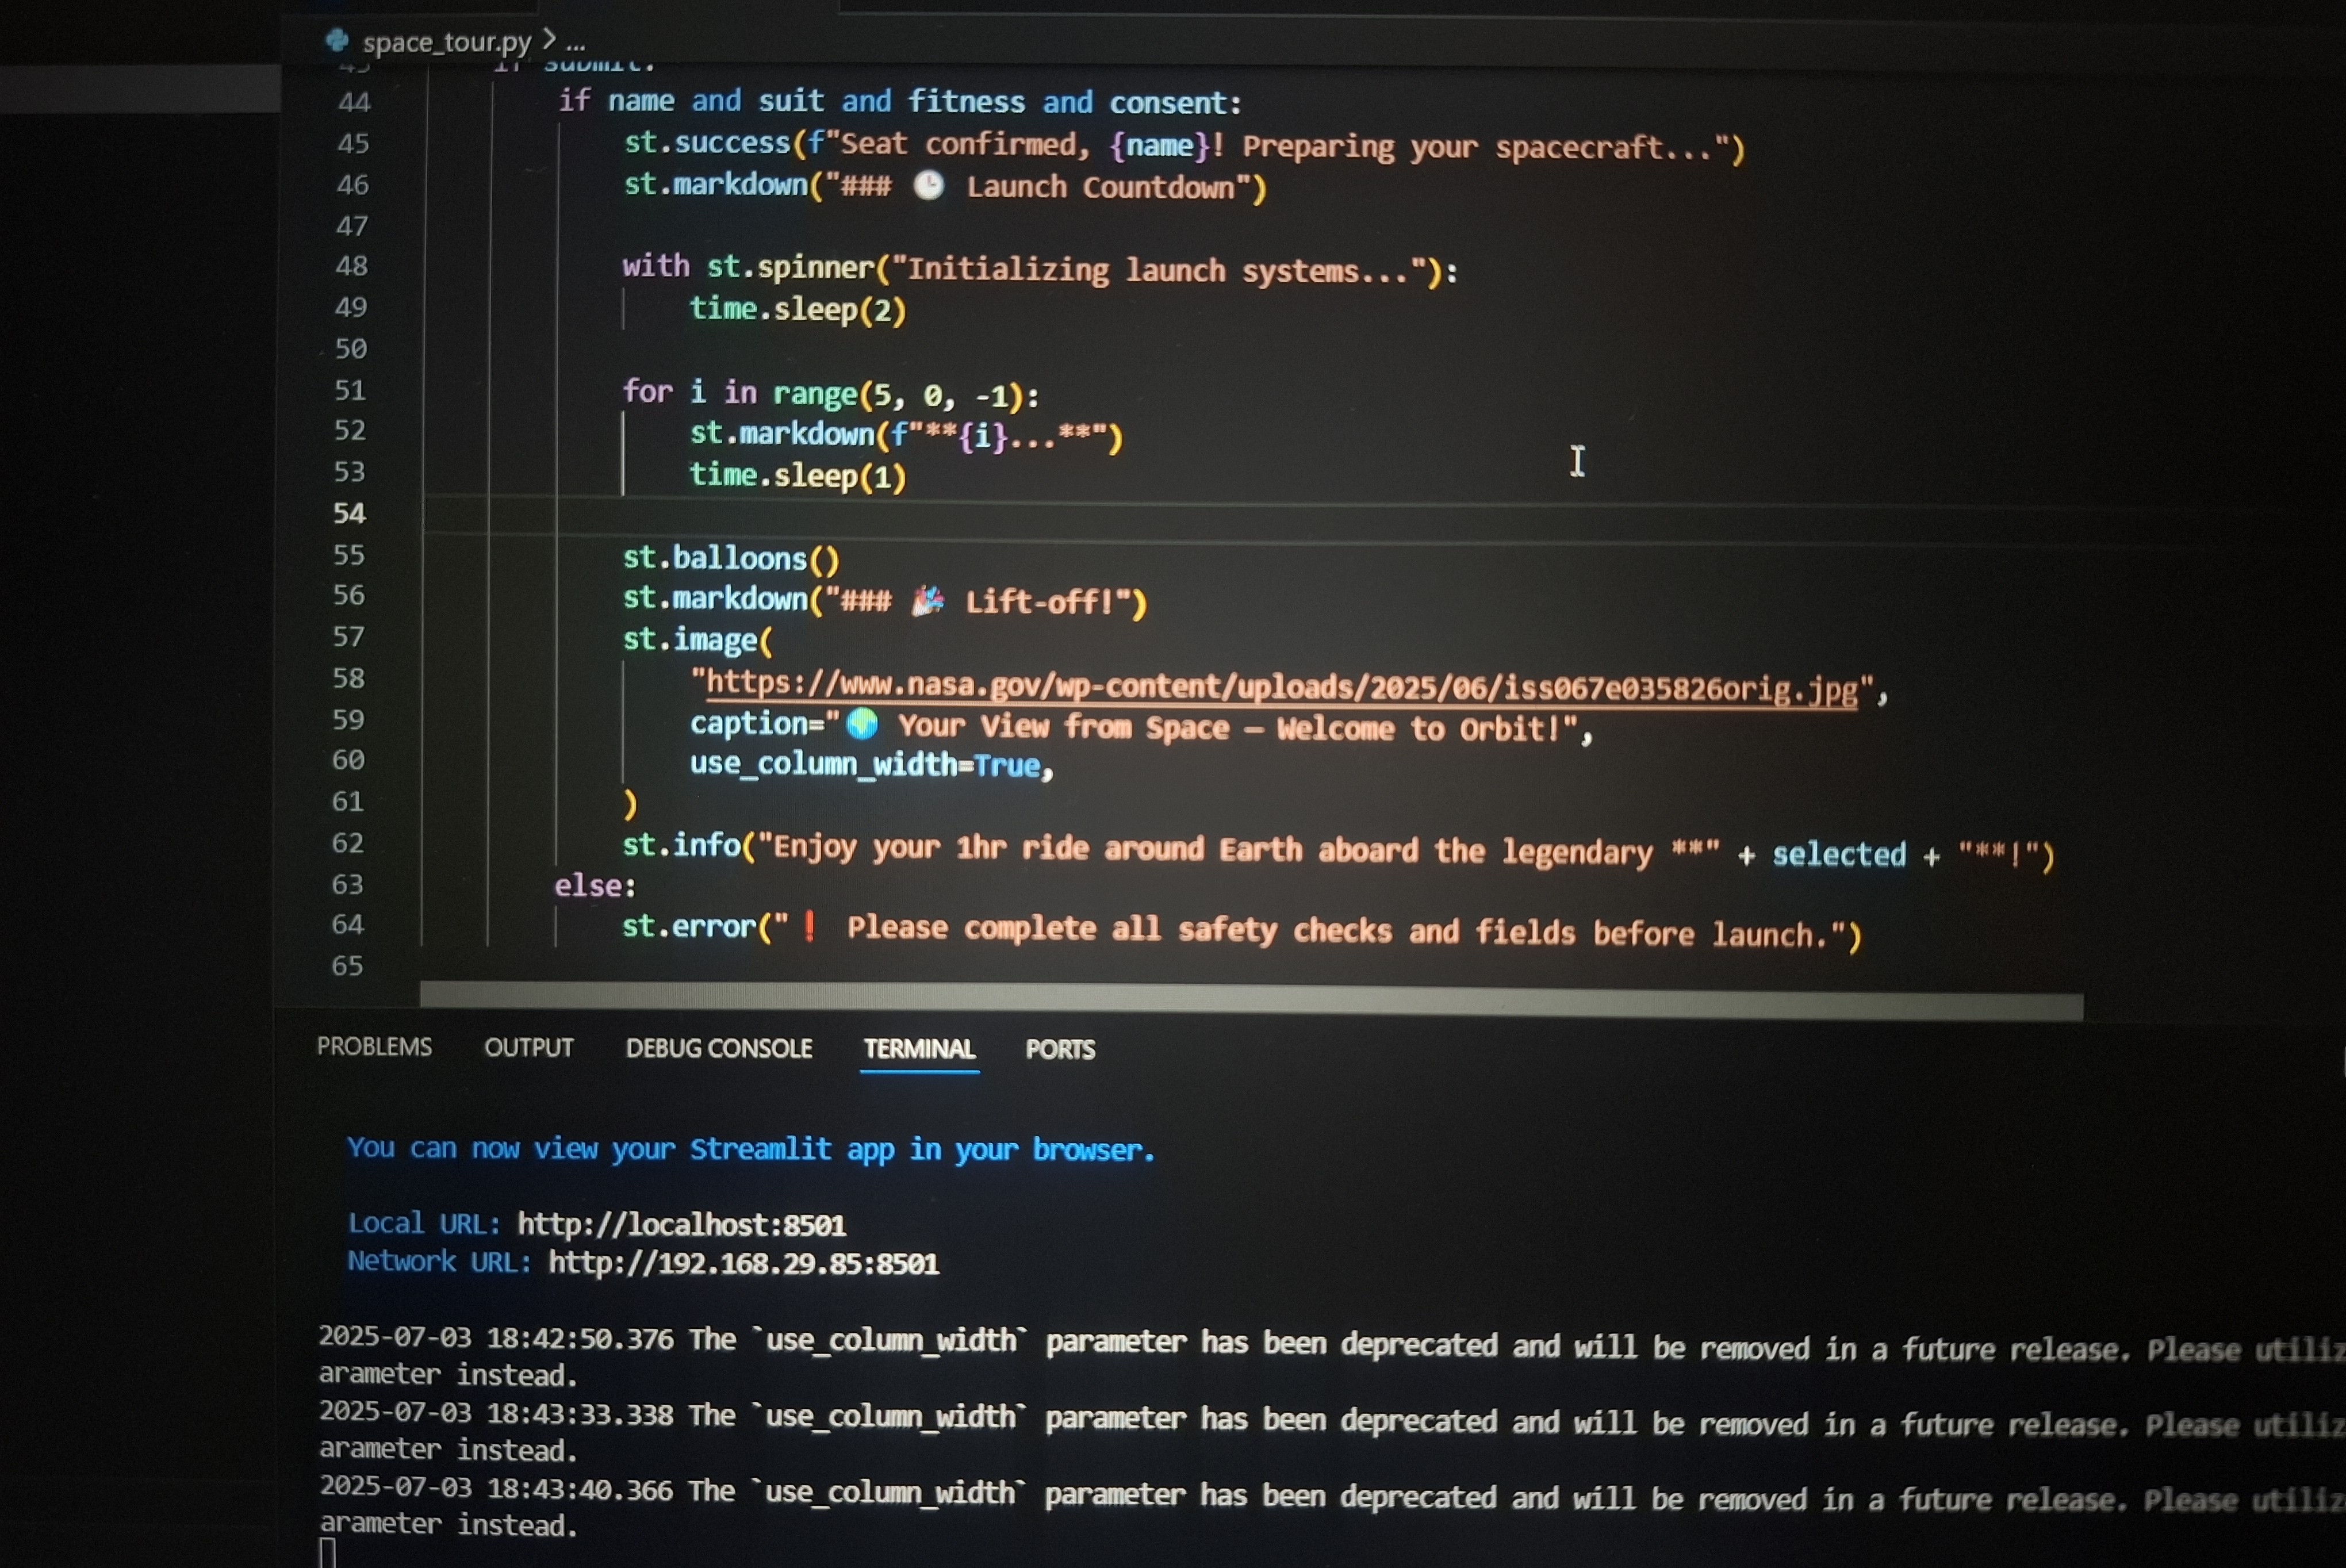
Task: Open the localhost:8501 Local URL link
Action: (x=681, y=1224)
